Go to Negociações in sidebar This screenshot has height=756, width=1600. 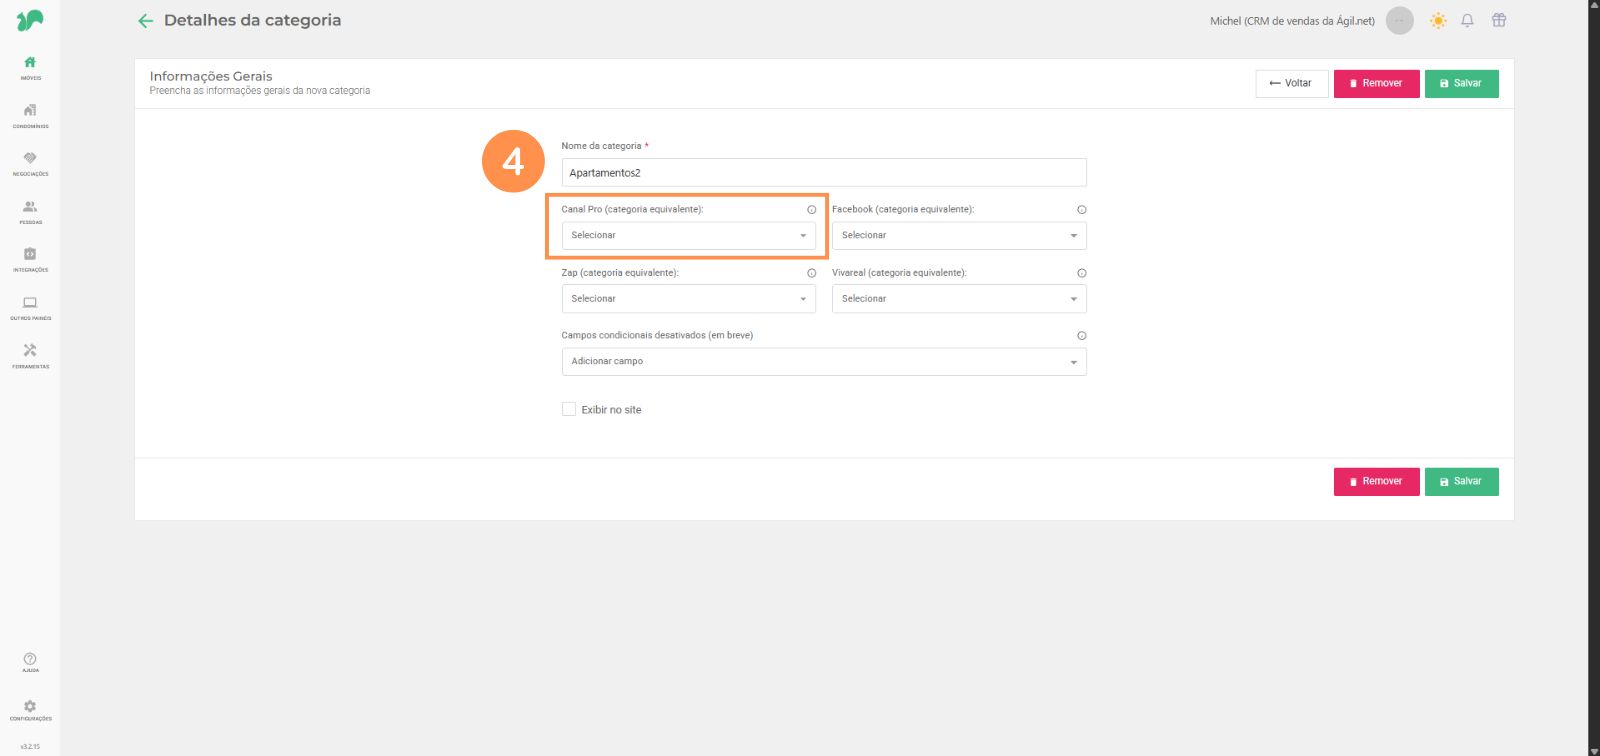click(30, 162)
